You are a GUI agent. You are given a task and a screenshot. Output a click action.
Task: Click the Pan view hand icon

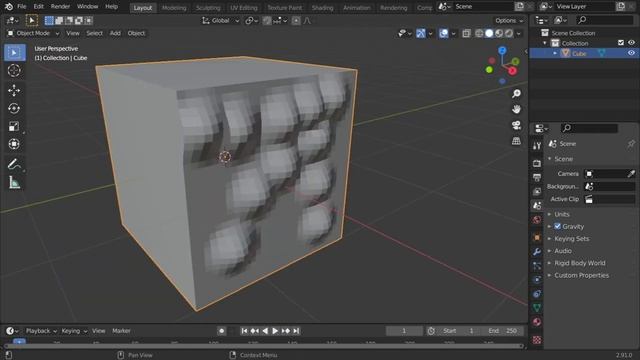516,109
